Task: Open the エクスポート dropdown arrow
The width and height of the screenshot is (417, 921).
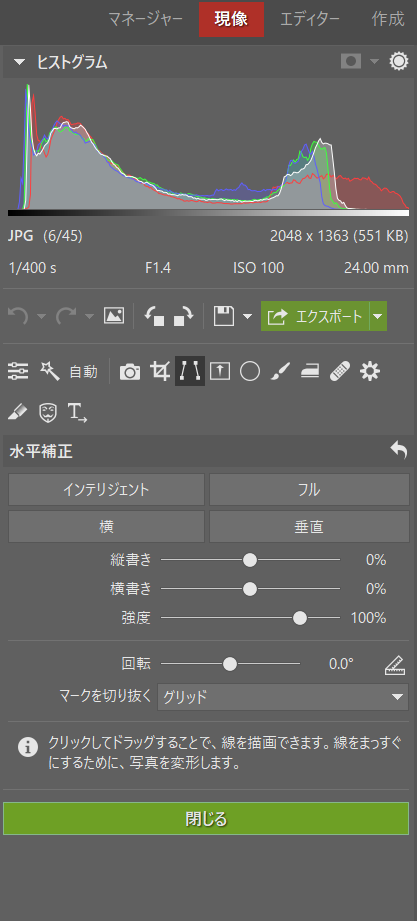Action: [378, 317]
